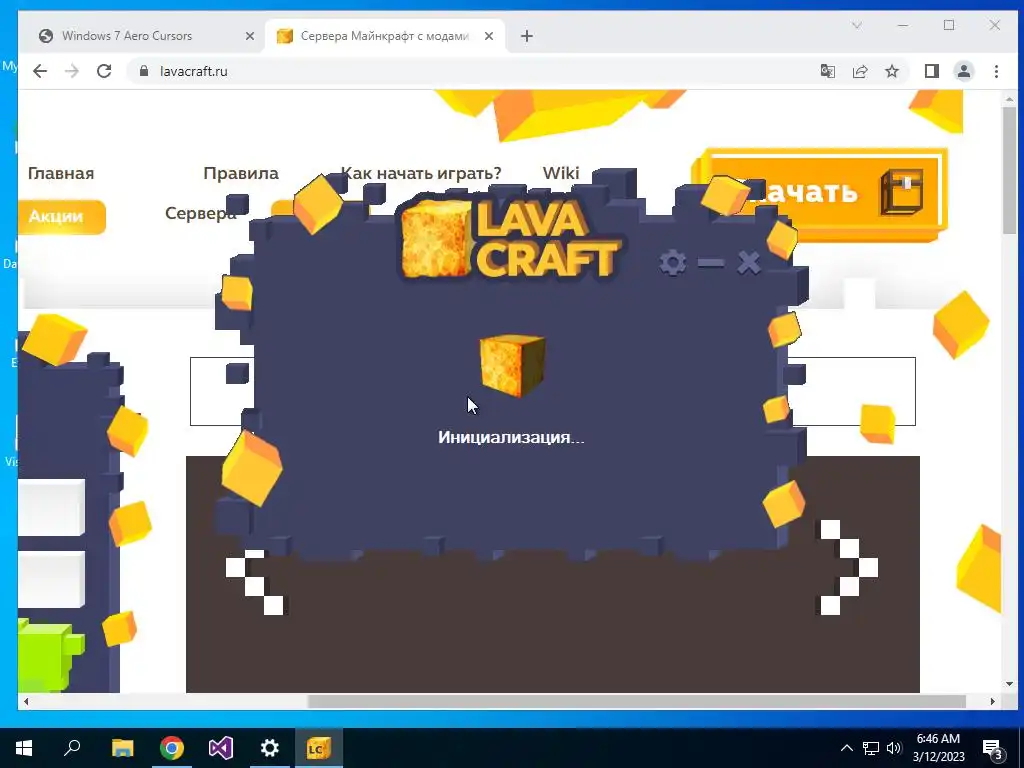The width and height of the screenshot is (1024, 768).
Task: Click the horizontal page scrollbar
Action: click(637, 701)
